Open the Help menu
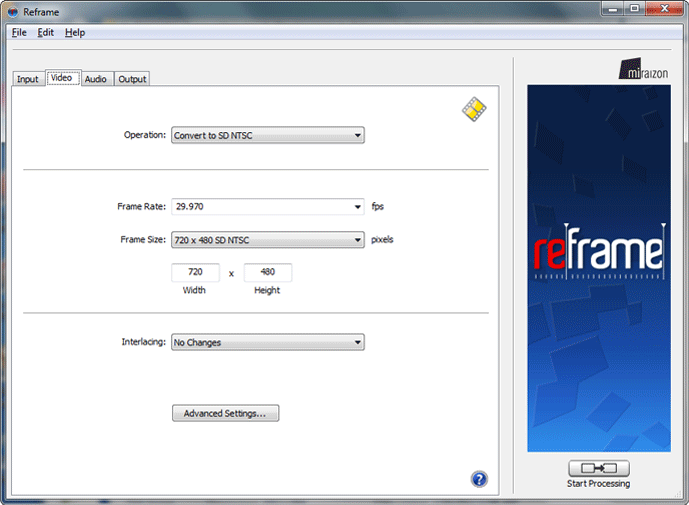The width and height of the screenshot is (689, 505). [75, 33]
